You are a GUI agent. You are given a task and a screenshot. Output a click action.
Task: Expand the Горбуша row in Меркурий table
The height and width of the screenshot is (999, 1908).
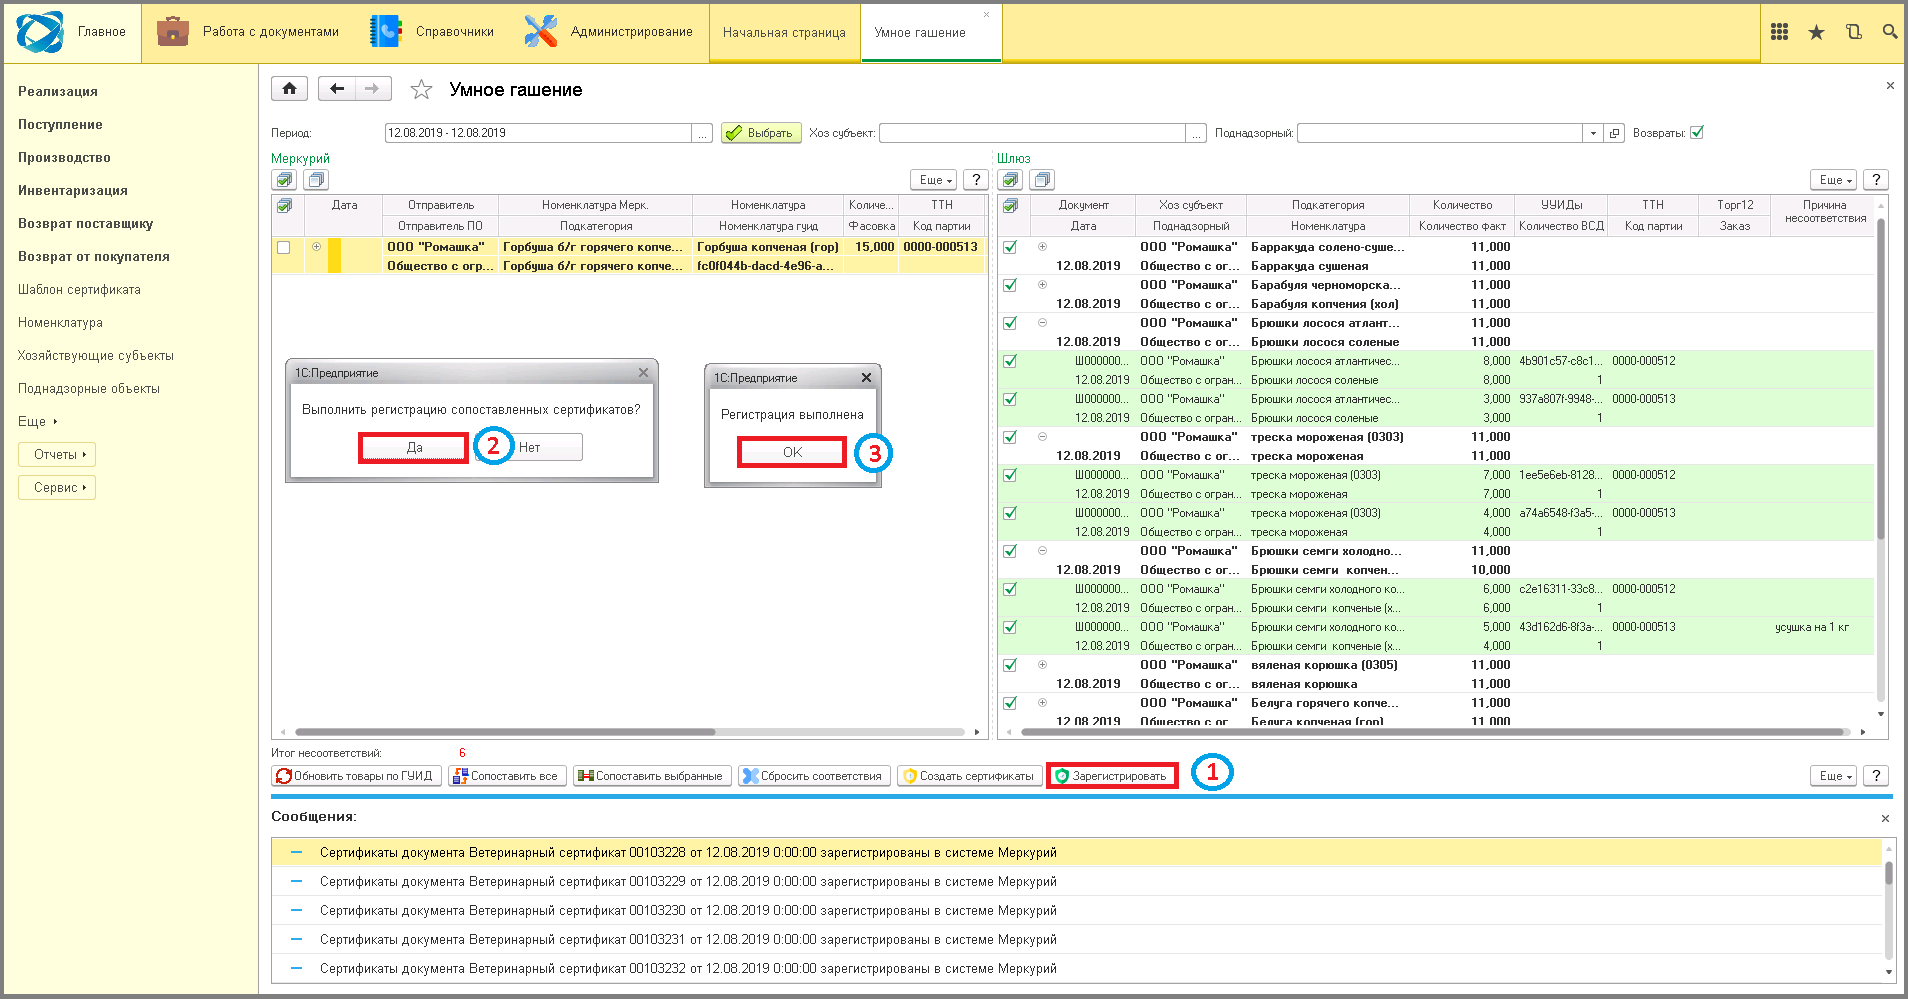pyautogui.click(x=316, y=246)
